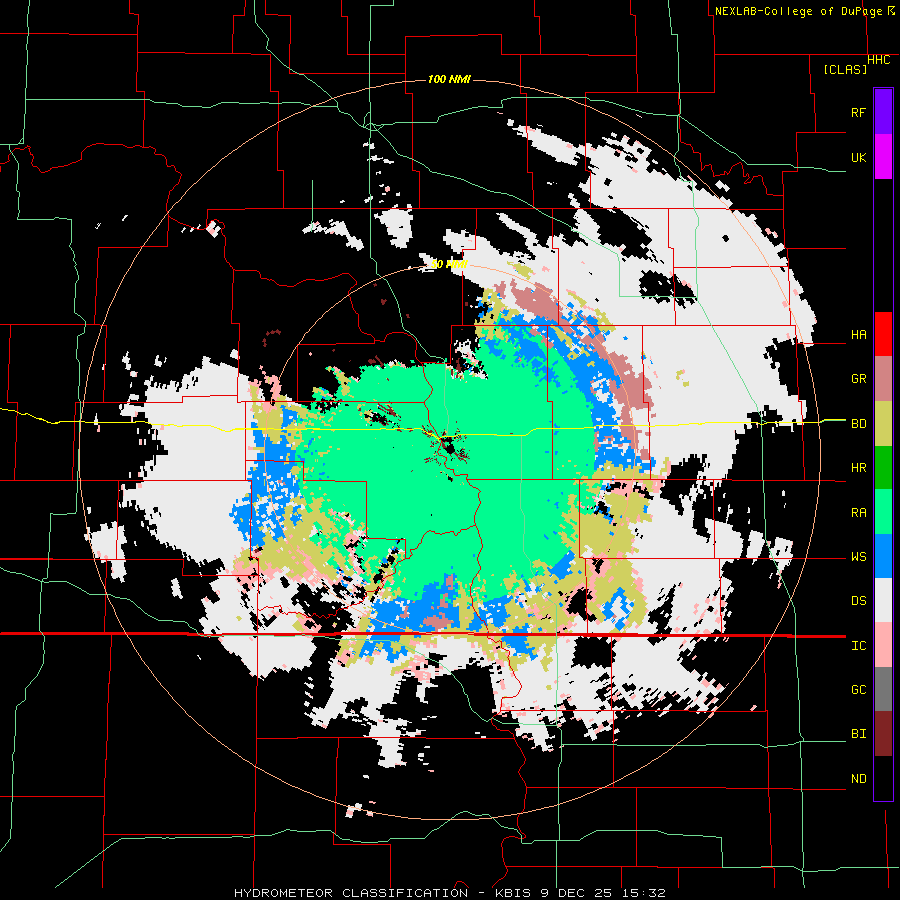Click the IC legend label
The width and height of the screenshot is (900, 900).
(858, 646)
